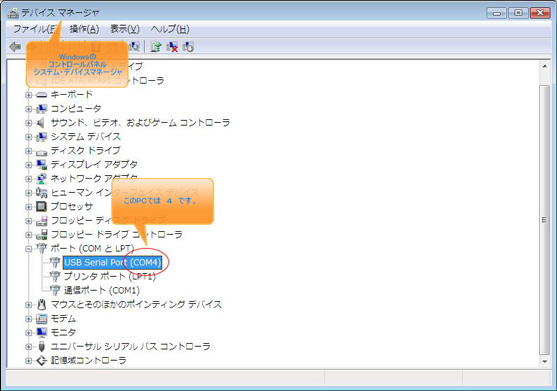Select プリンタ ポート (LPT1) entry
Viewport: 557px width, 391px height.
pos(110,276)
